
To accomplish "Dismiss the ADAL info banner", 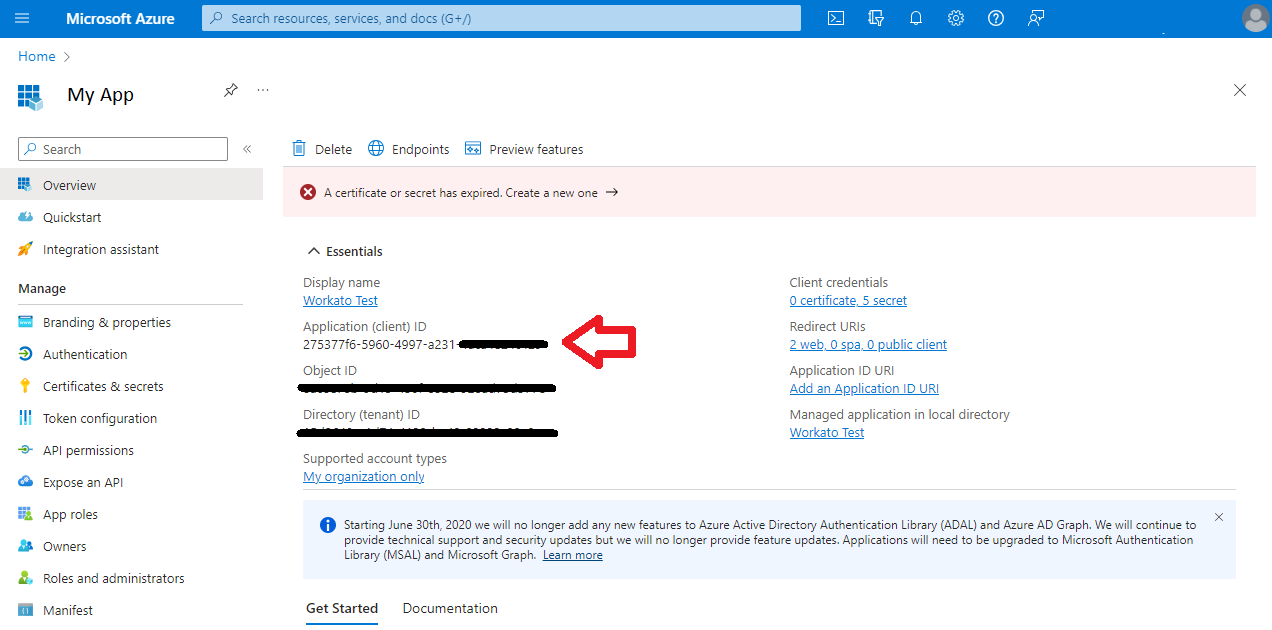I will coord(1219,517).
